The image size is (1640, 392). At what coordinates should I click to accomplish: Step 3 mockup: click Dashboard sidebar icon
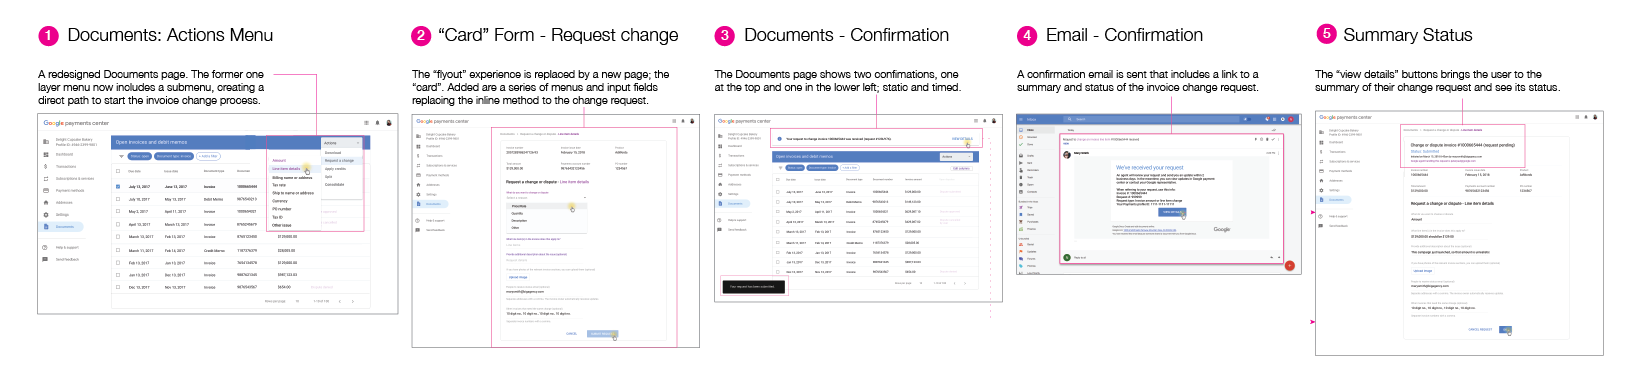720,146
